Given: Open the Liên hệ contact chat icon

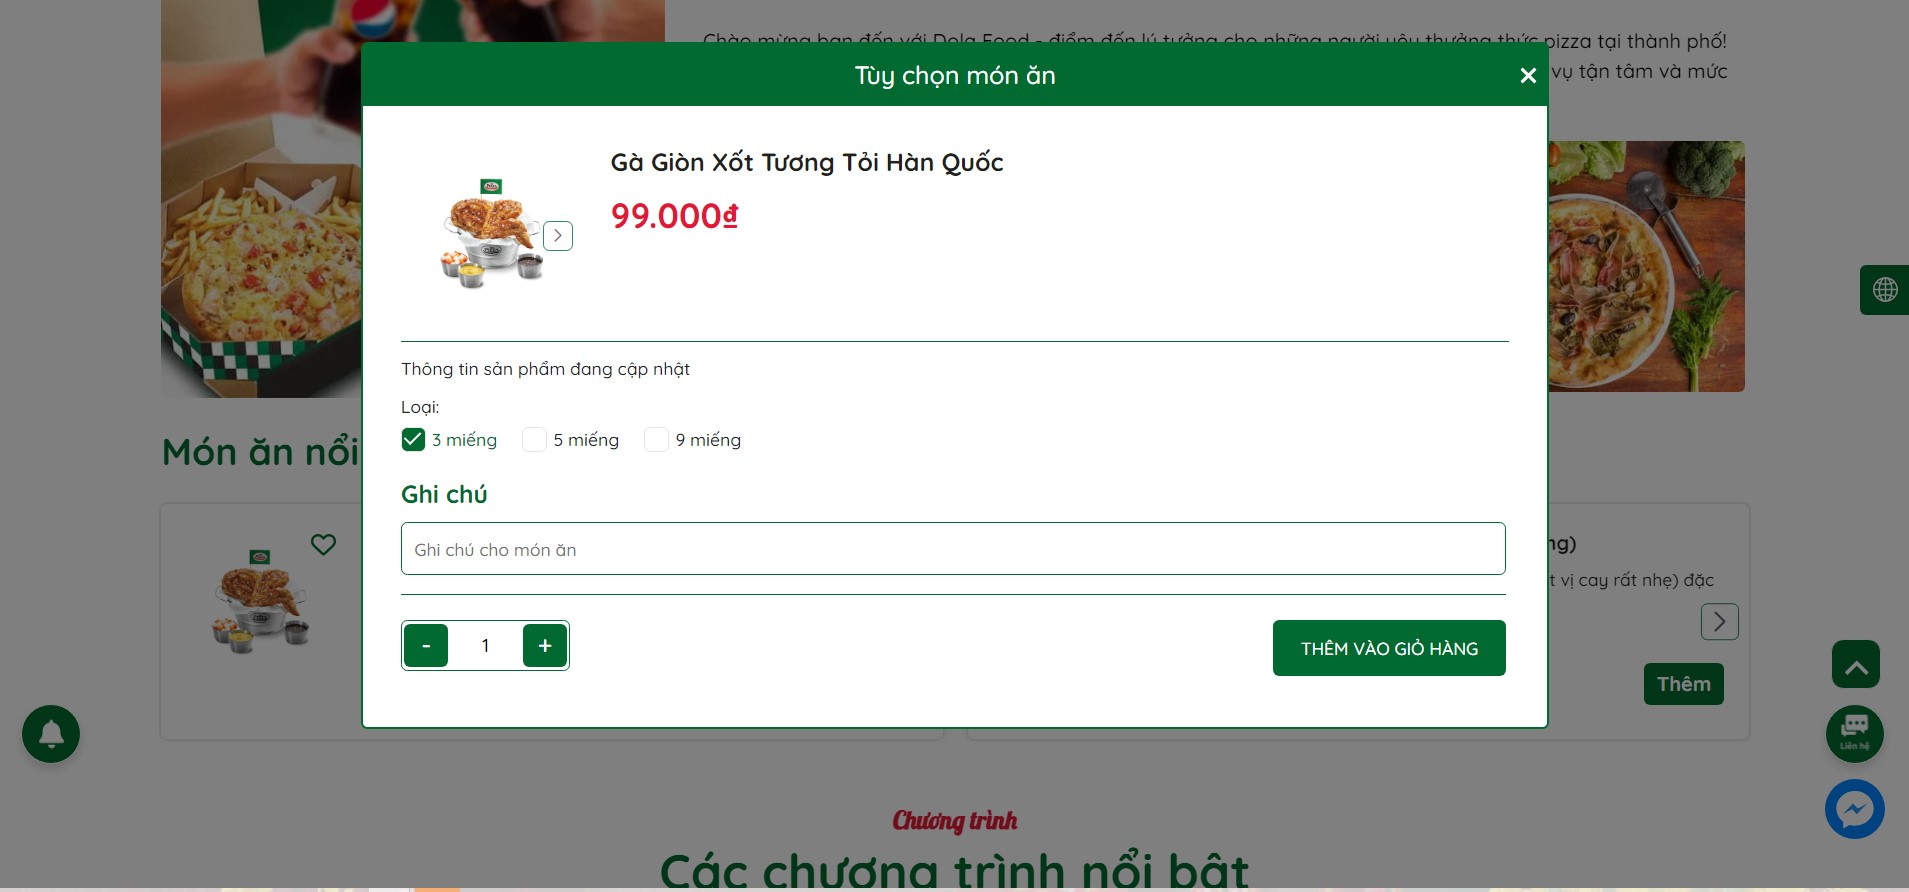Looking at the screenshot, I should 1854,734.
